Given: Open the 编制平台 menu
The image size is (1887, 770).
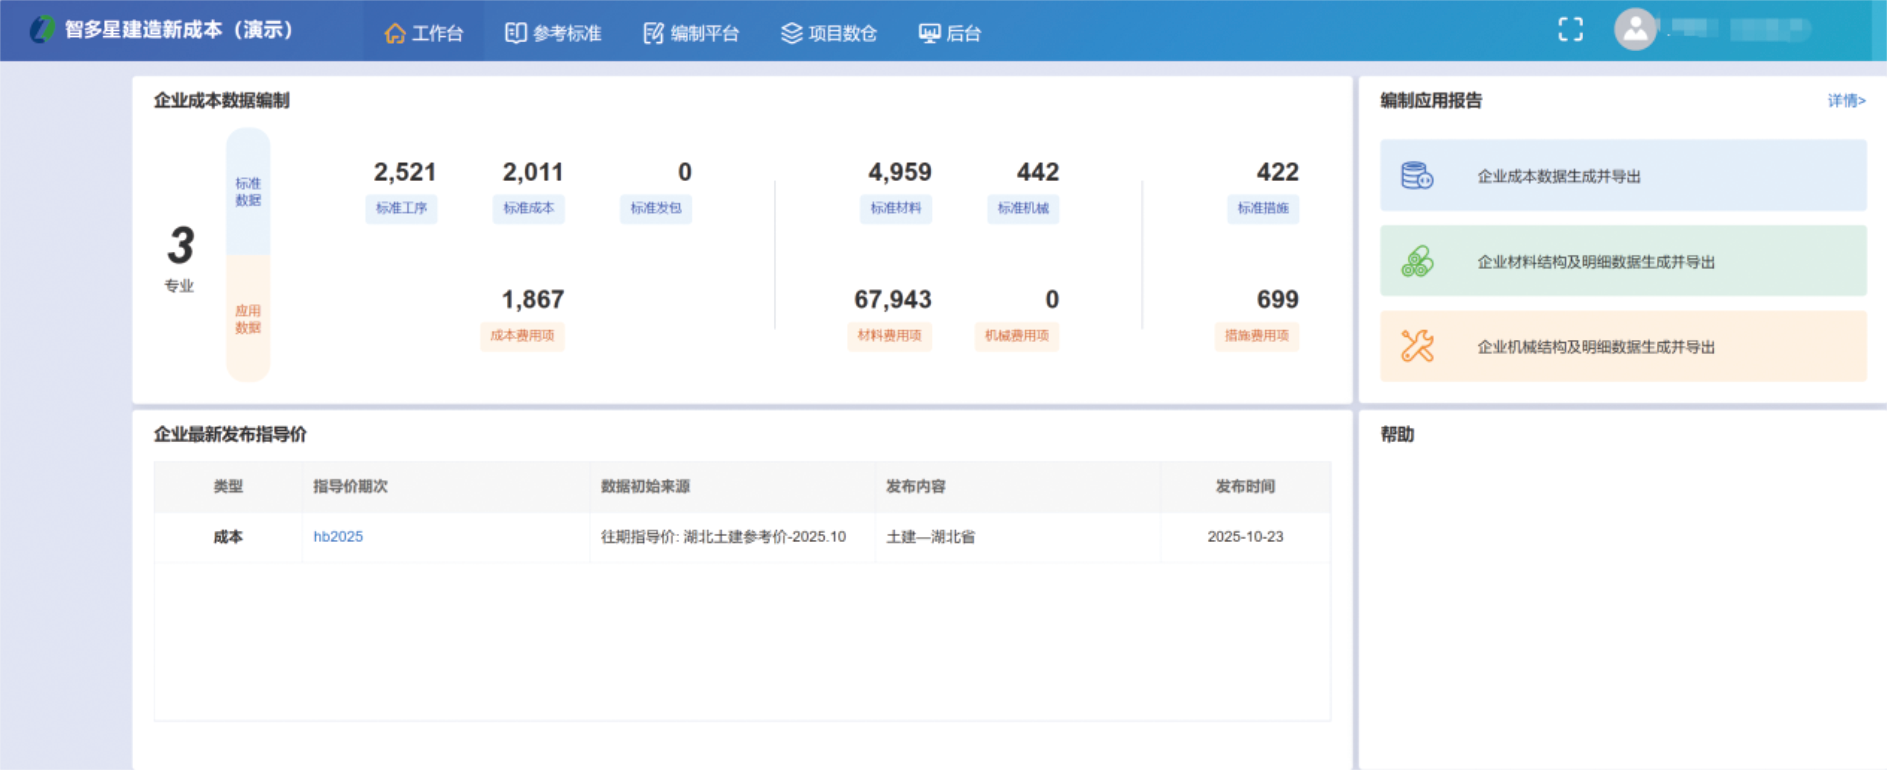Looking at the screenshot, I should (x=691, y=34).
